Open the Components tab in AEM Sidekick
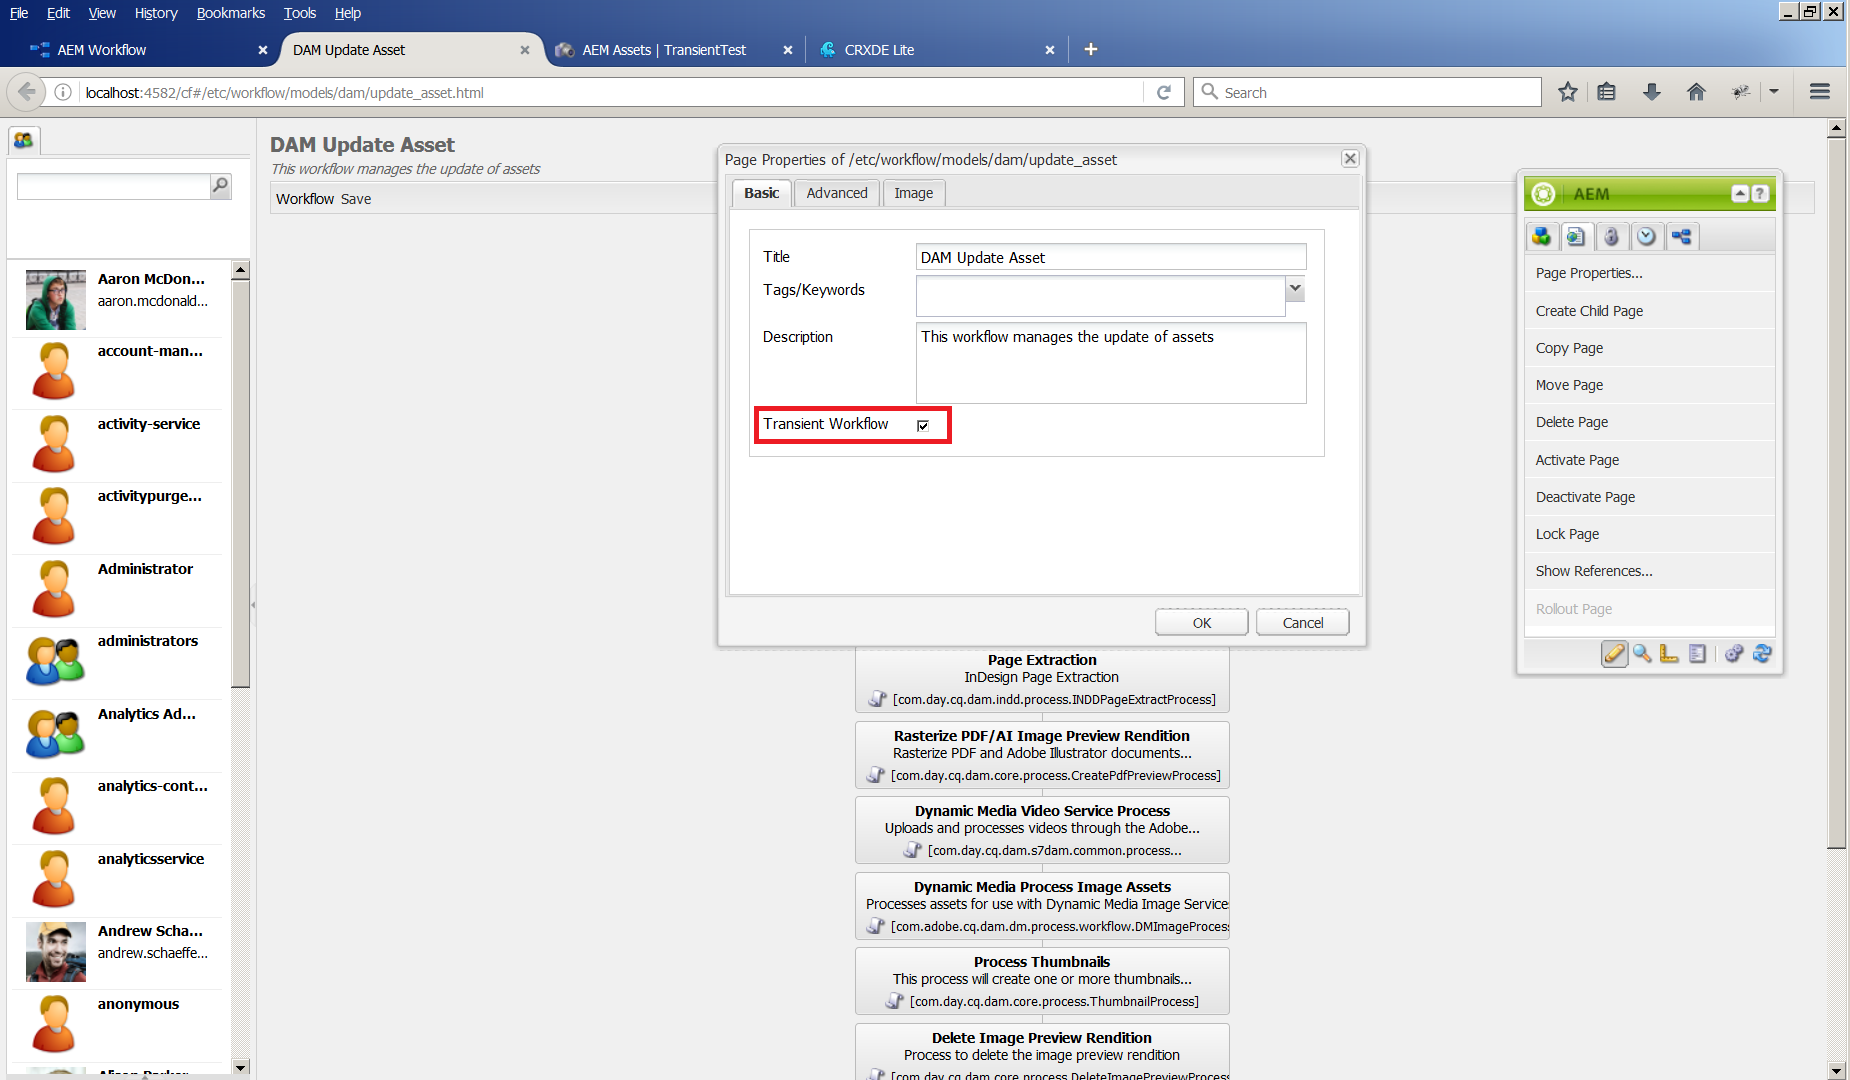The image size is (1850, 1080). tap(1541, 237)
